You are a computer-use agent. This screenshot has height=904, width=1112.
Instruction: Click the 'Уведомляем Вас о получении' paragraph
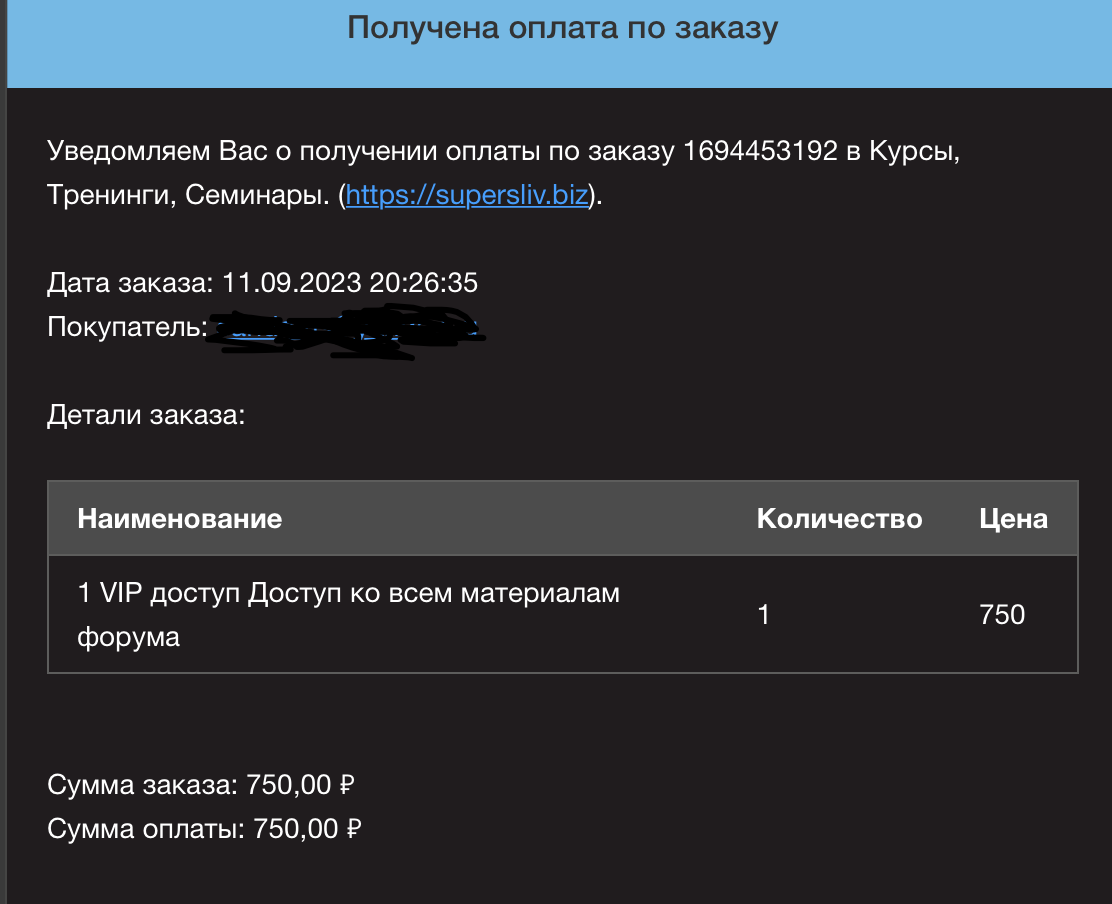[x=504, y=172]
